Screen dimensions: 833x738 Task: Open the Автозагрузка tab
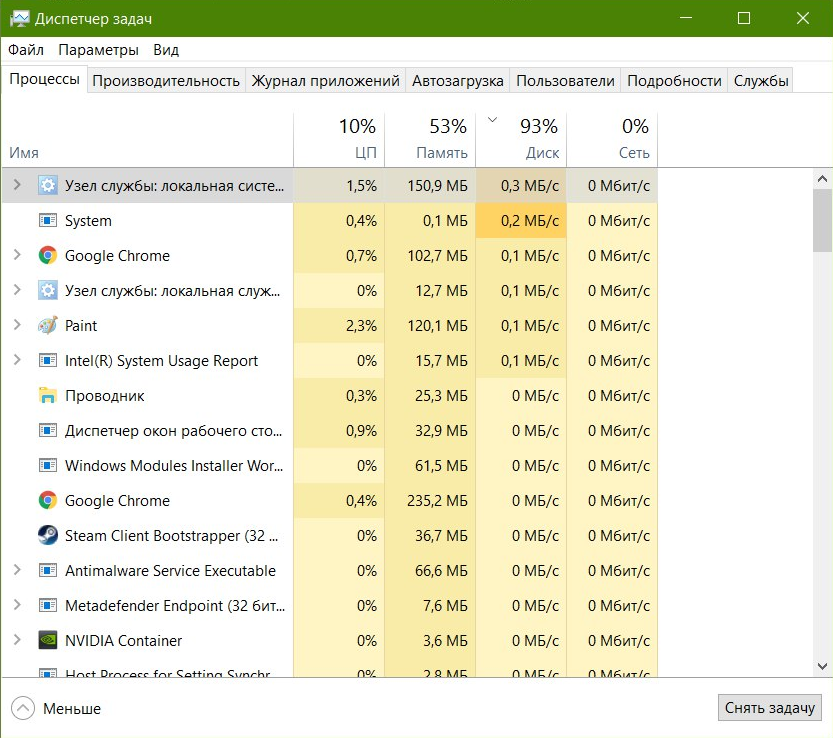458,81
